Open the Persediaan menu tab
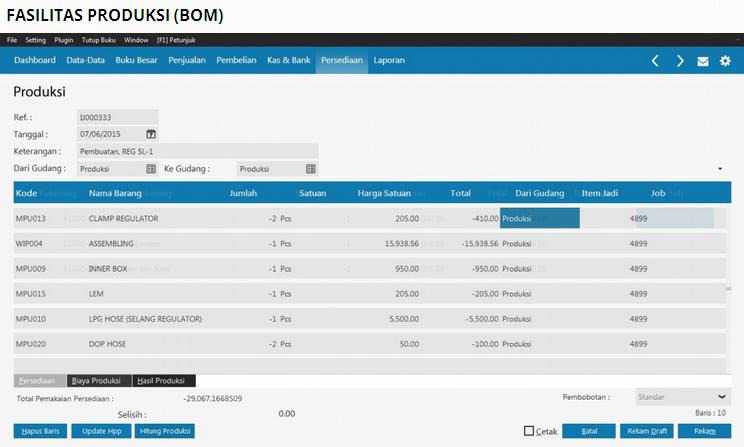 coord(341,61)
